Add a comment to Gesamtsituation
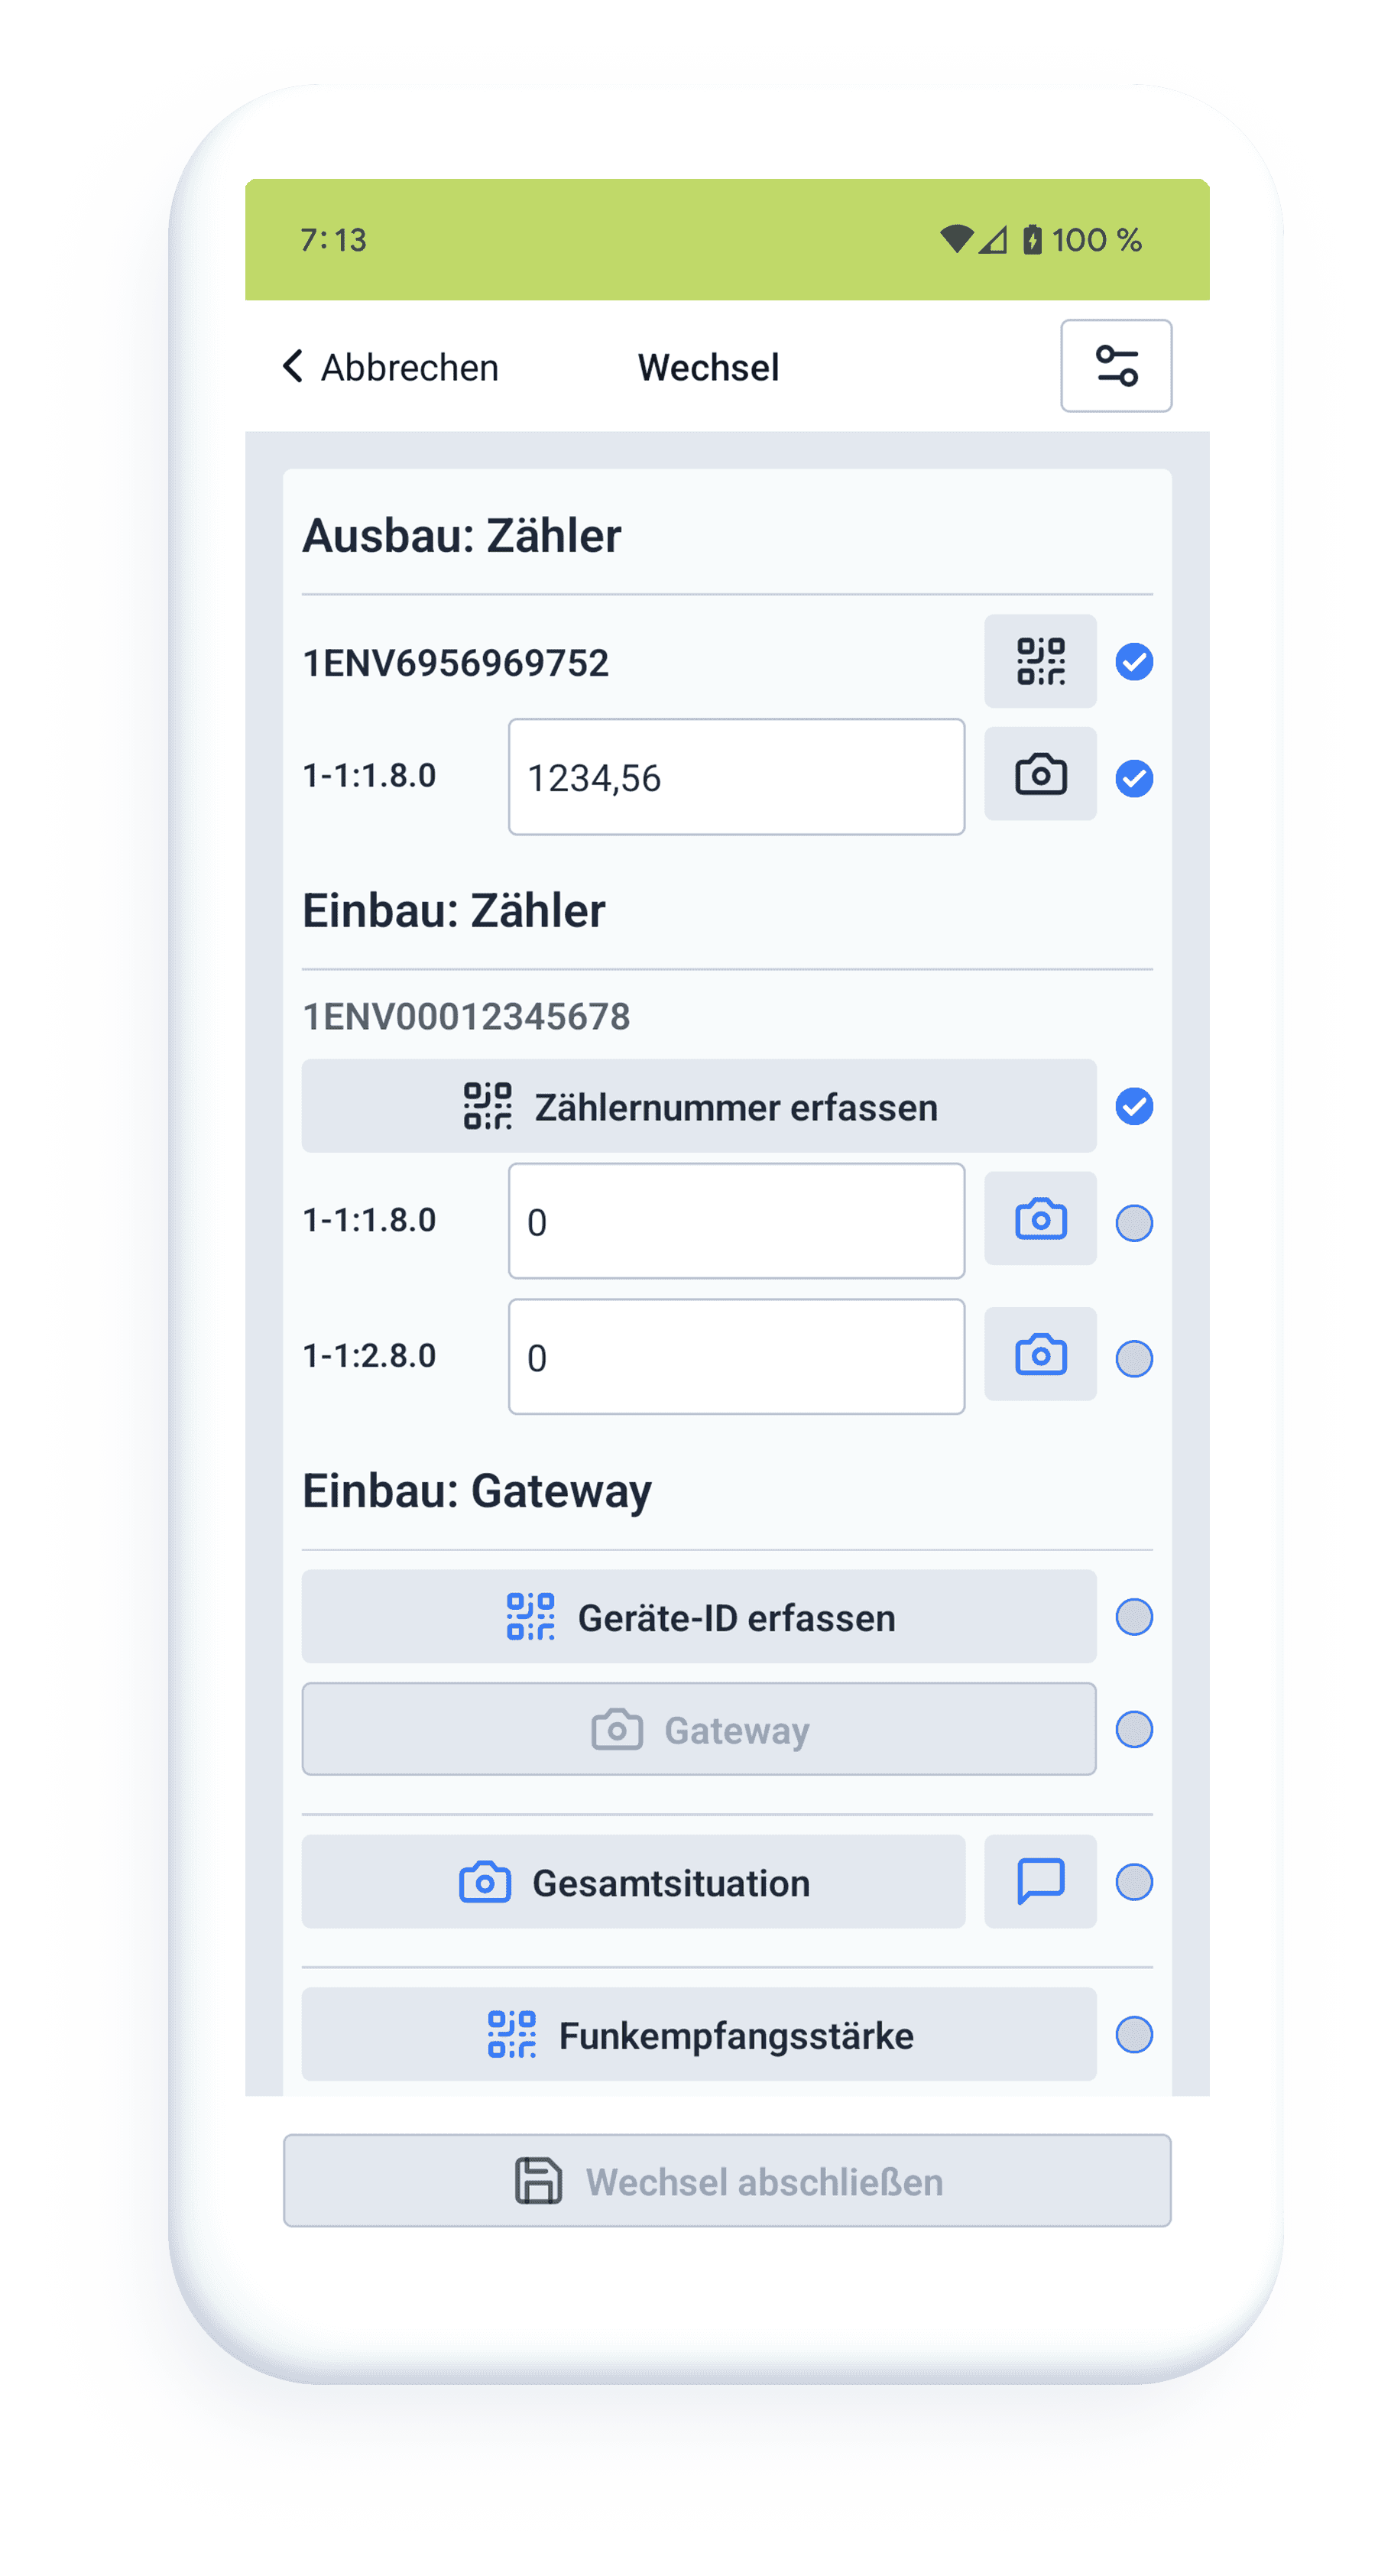 tap(1040, 1881)
